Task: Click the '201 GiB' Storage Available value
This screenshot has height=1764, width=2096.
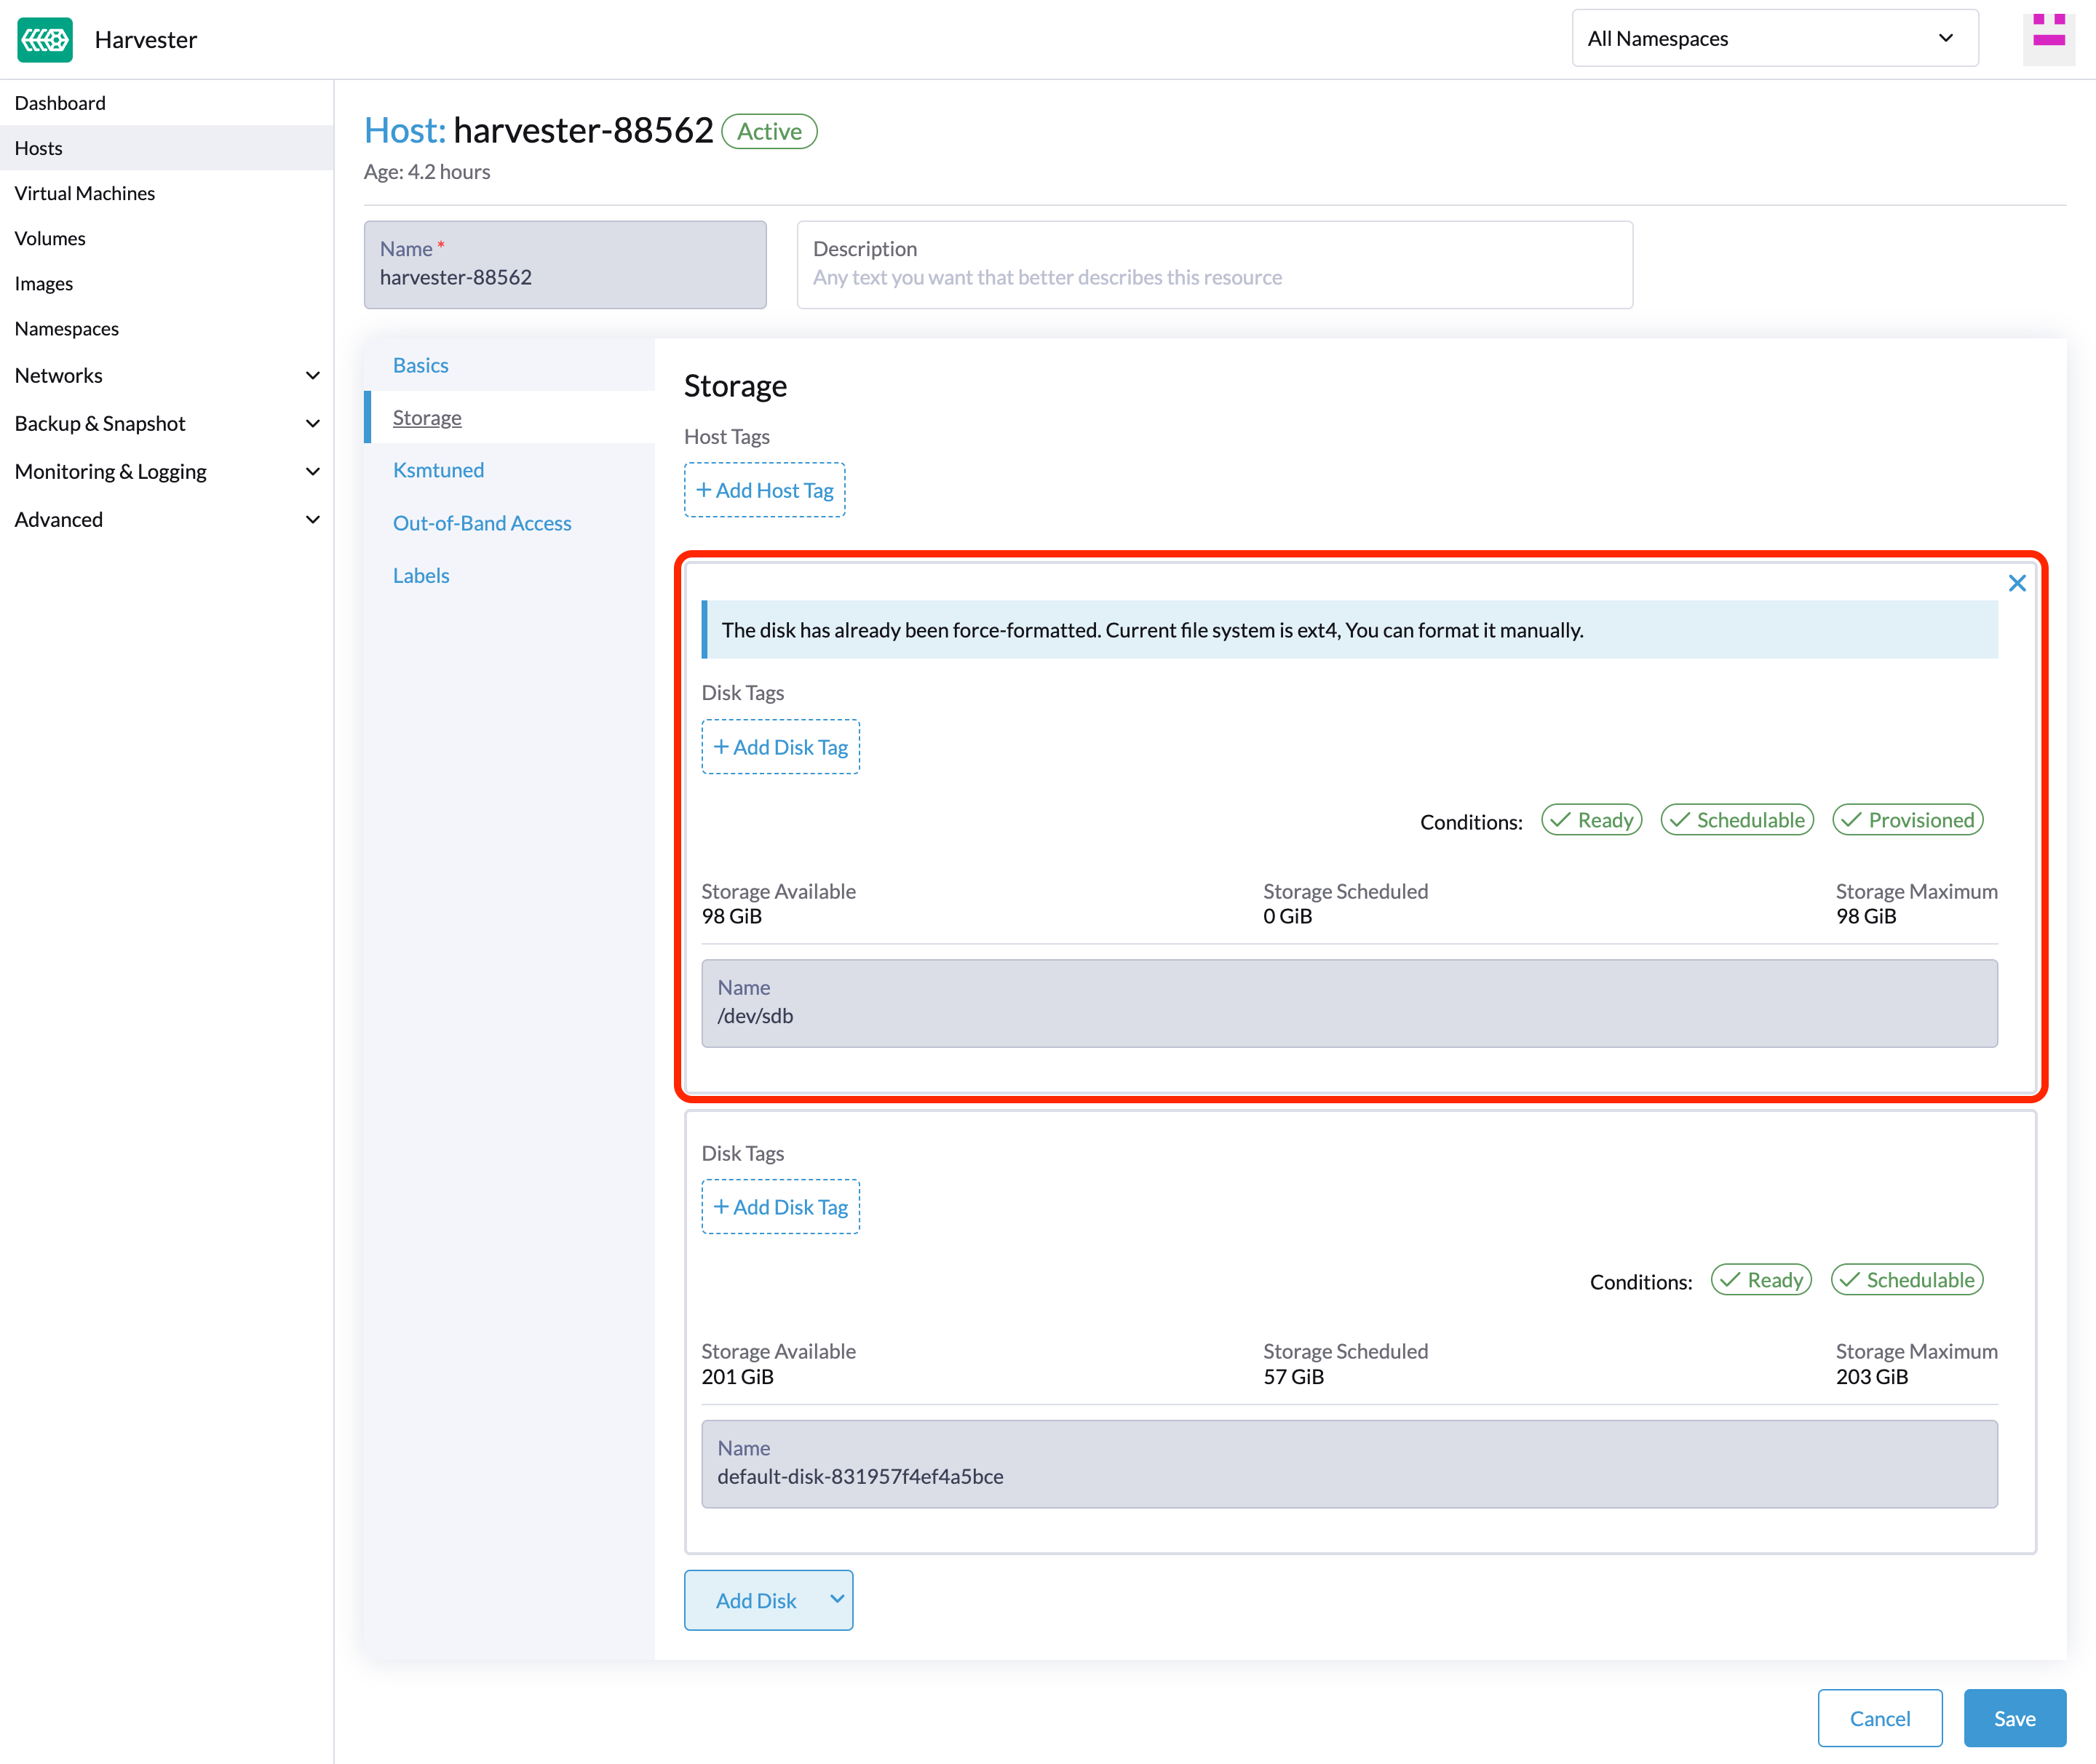Action: [737, 1376]
